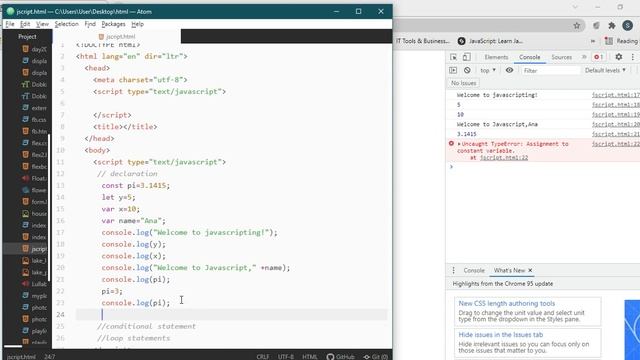
Task: Open the Chrome profile avatar S
Action: 627,25
